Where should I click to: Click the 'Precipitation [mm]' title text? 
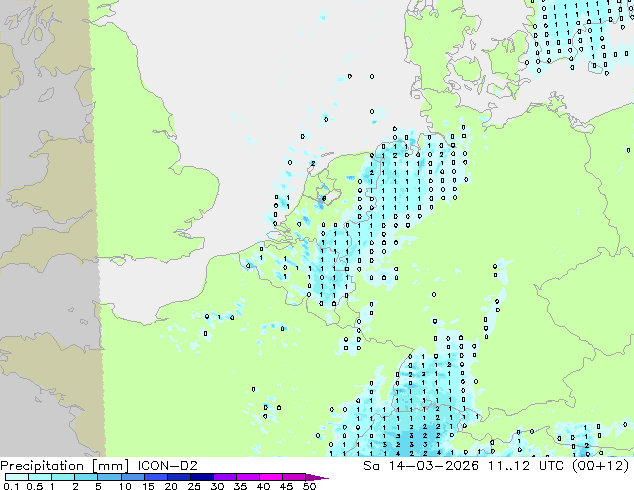[65, 466]
